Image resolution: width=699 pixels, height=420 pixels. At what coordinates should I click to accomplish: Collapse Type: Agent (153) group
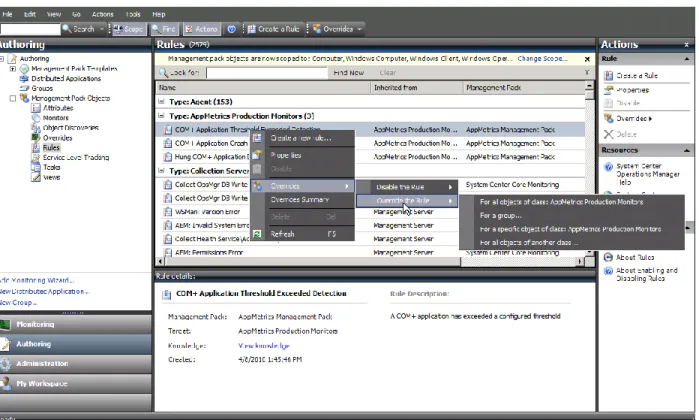pos(161,102)
